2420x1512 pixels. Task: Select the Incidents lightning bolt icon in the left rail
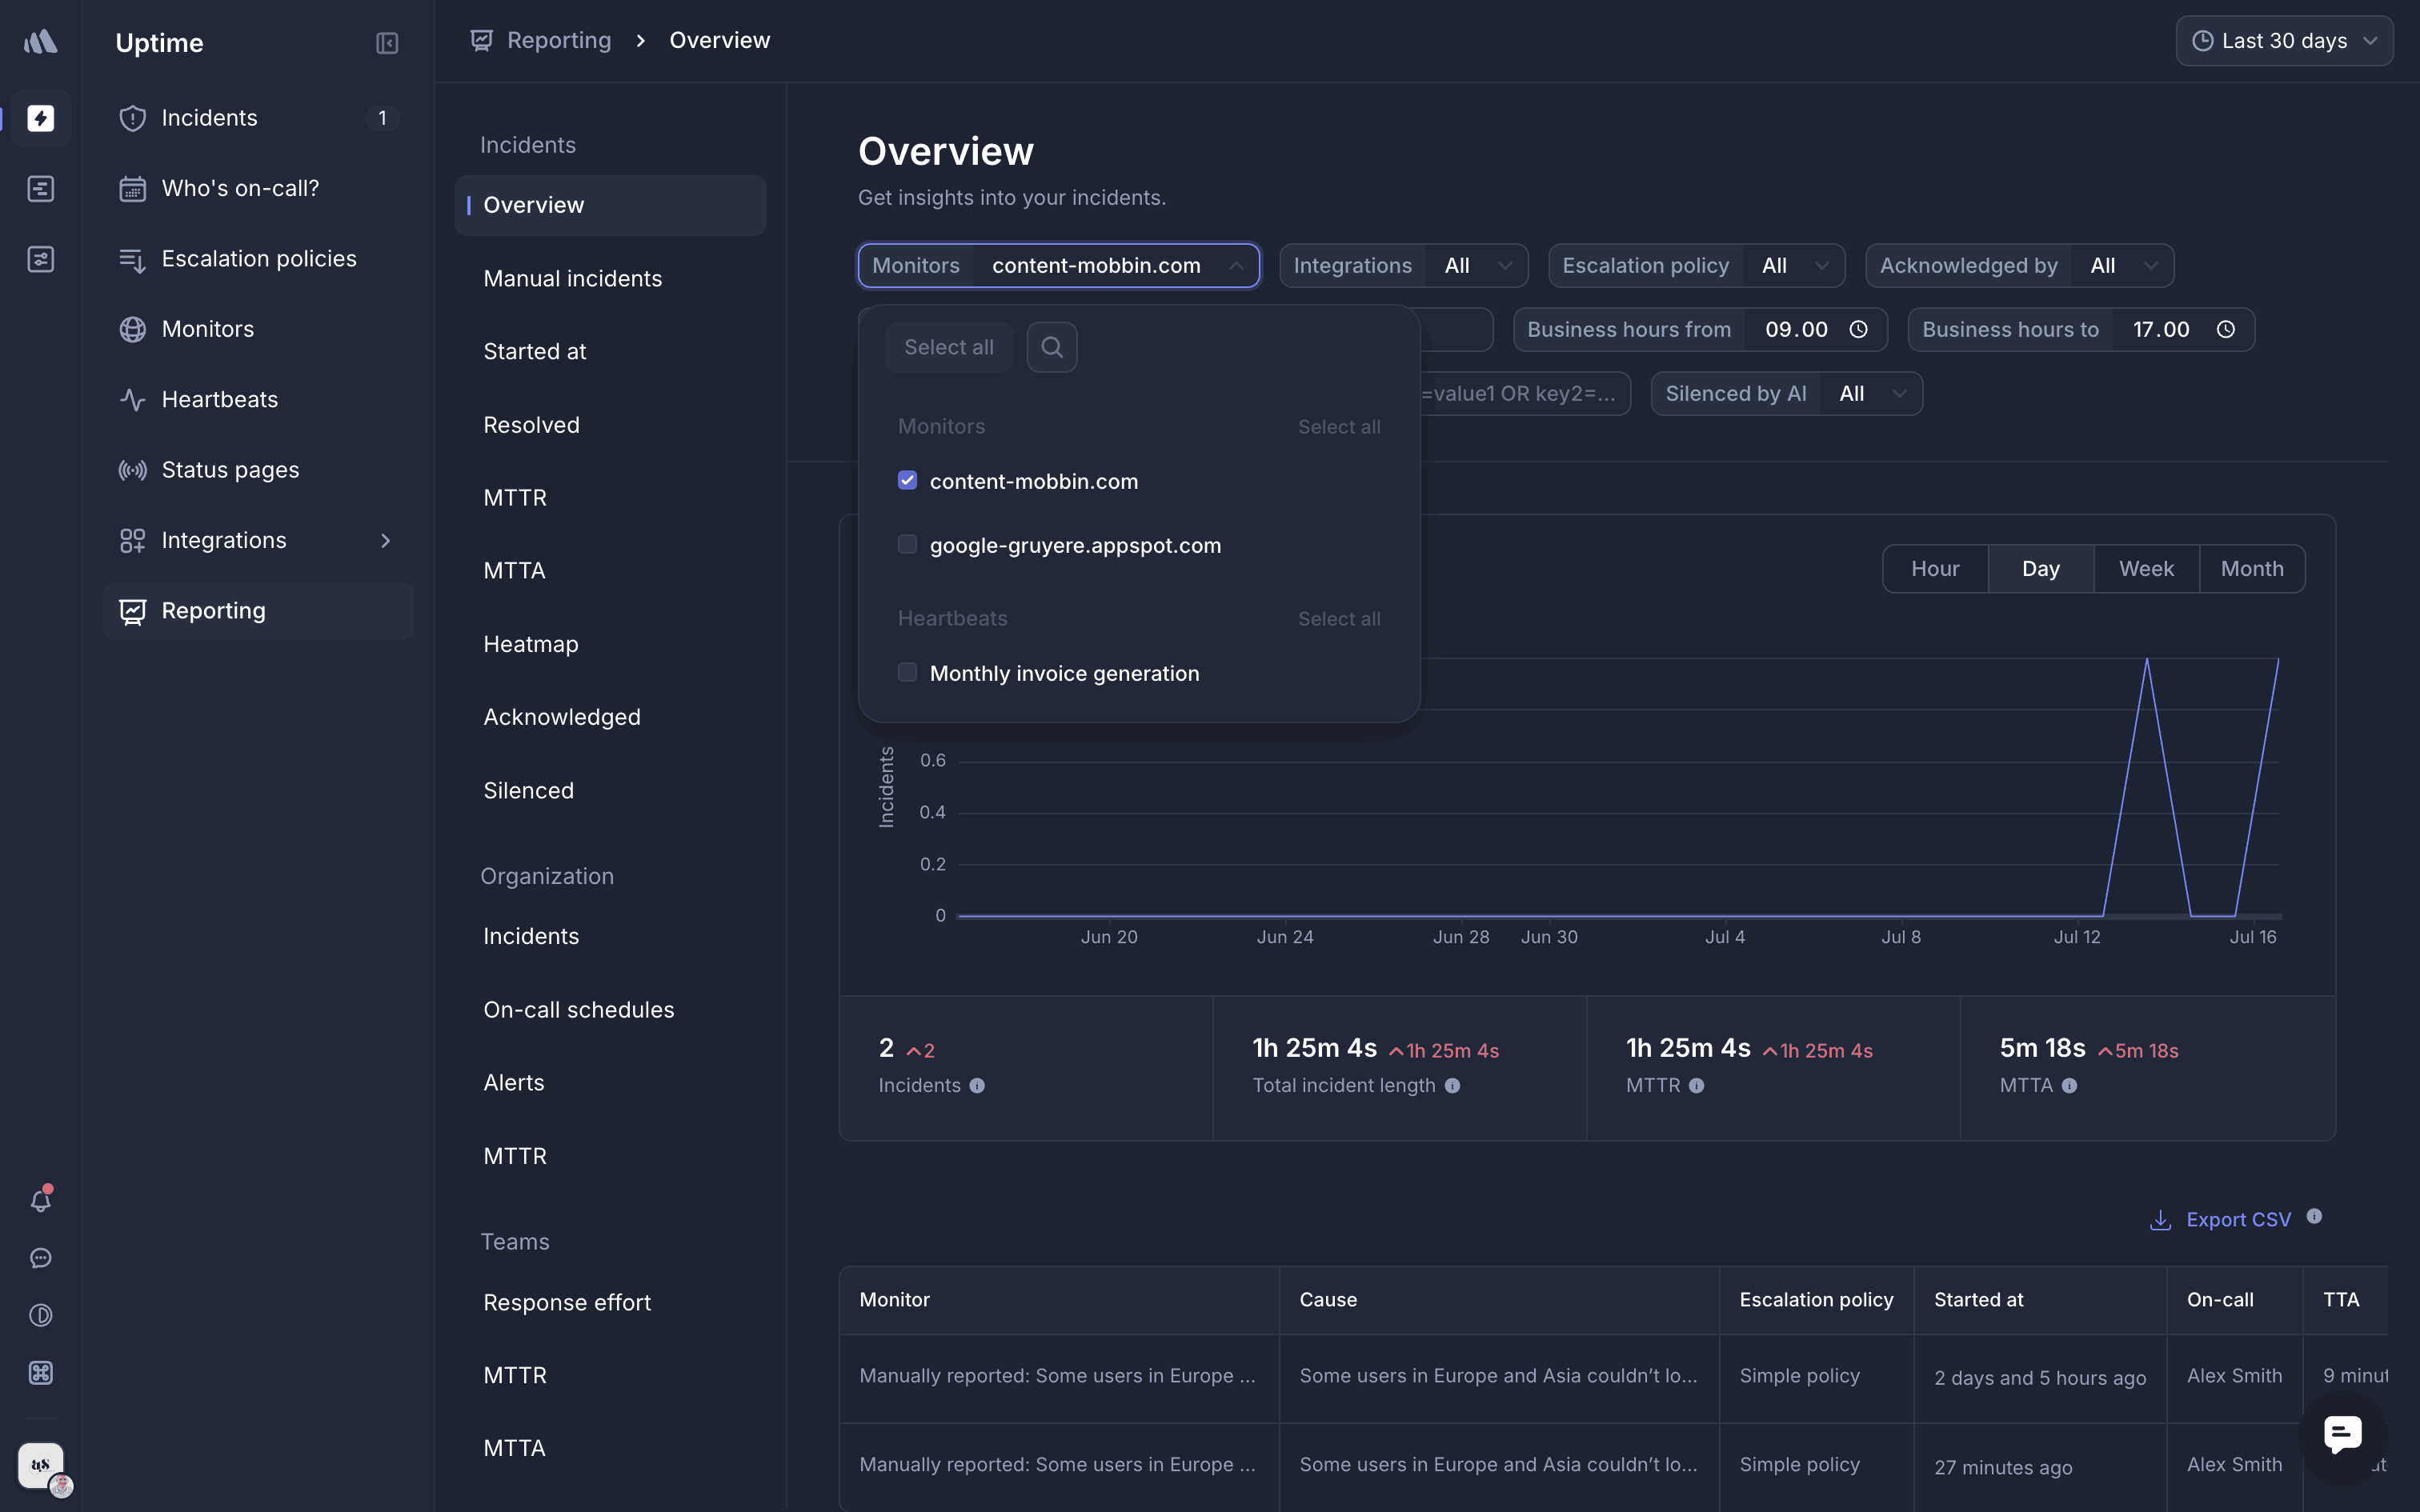[x=40, y=118]
